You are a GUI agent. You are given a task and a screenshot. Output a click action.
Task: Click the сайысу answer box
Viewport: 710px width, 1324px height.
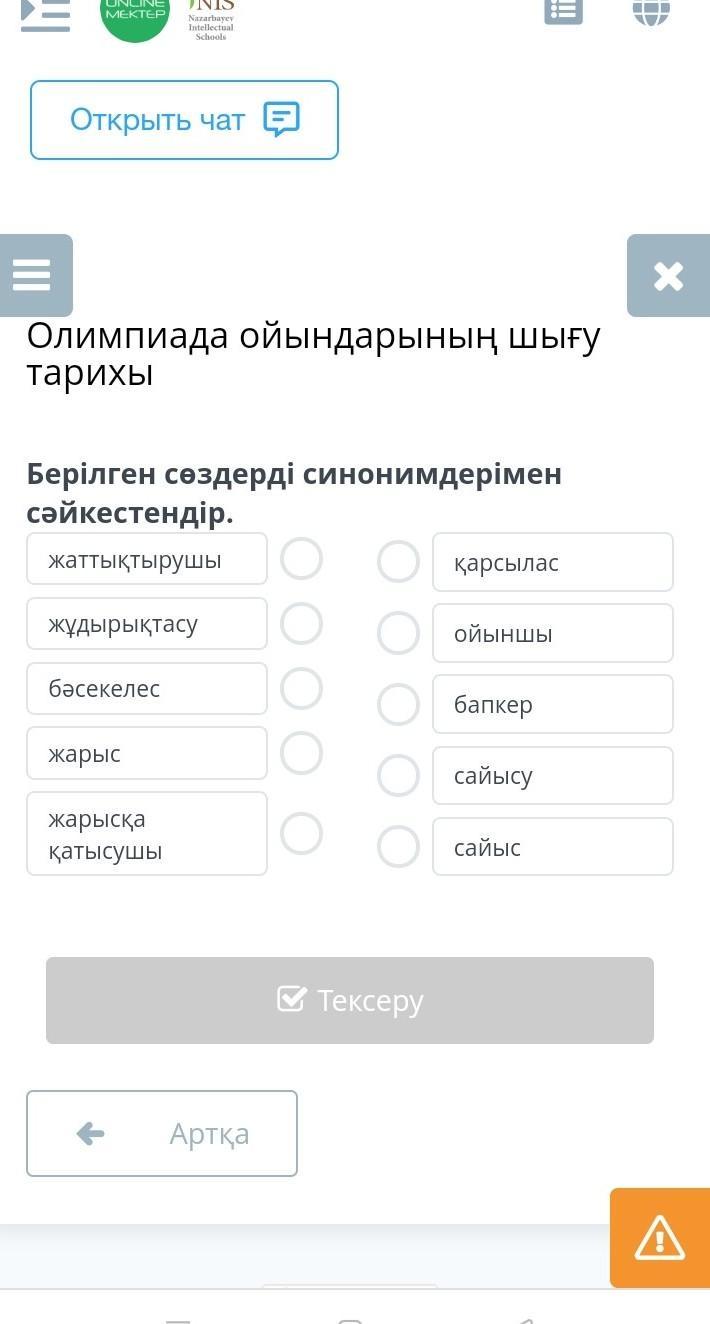pos(552,775)
